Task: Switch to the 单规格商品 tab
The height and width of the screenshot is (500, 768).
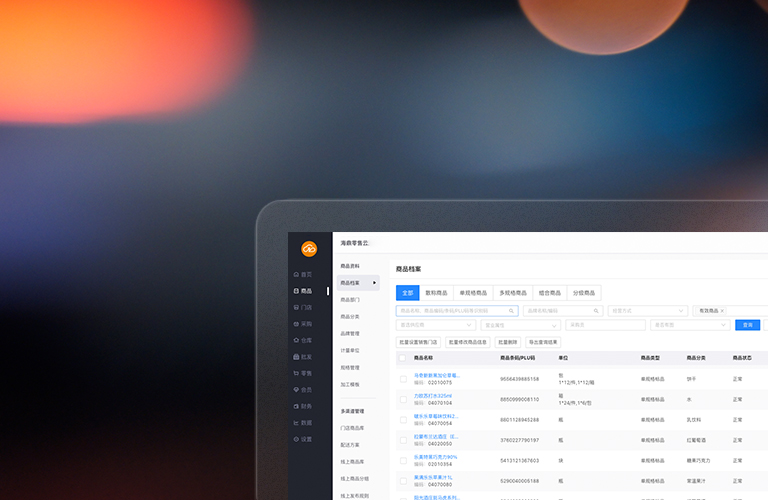Action: (x=473, y=293)
